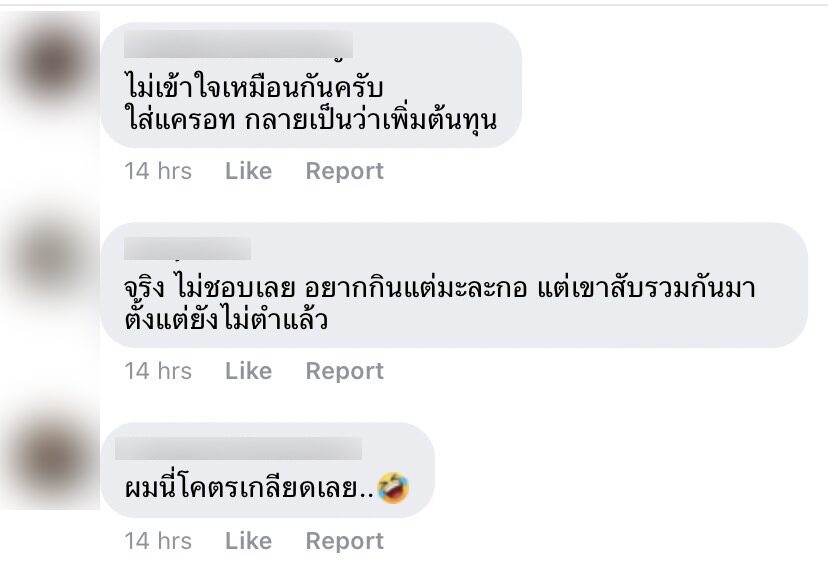Viewport: 828px width, 571px height.
Task: Open the 14 hrs timestamp on the first comment
Action: point(158,171)
